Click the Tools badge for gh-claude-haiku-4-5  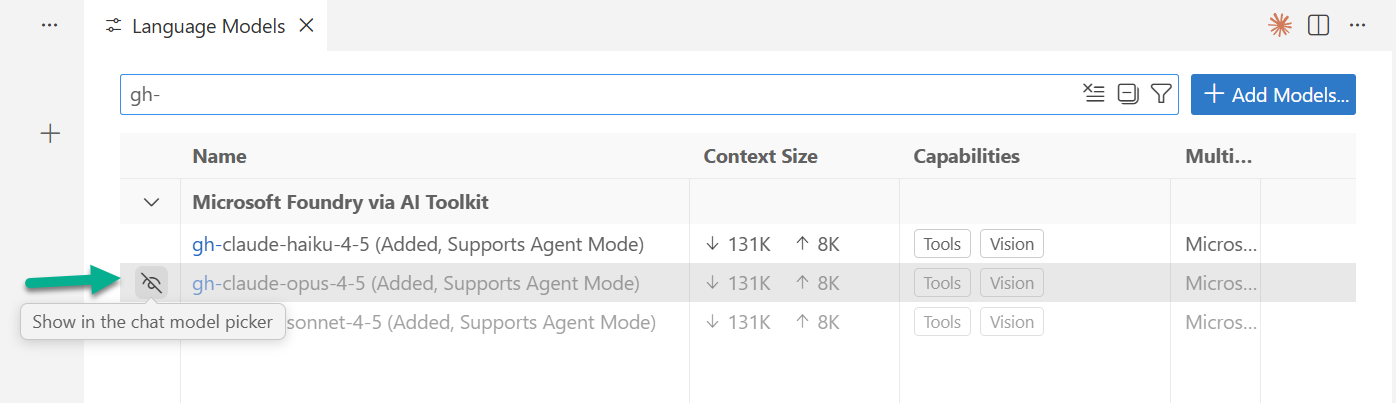click(x=942, y=244)
